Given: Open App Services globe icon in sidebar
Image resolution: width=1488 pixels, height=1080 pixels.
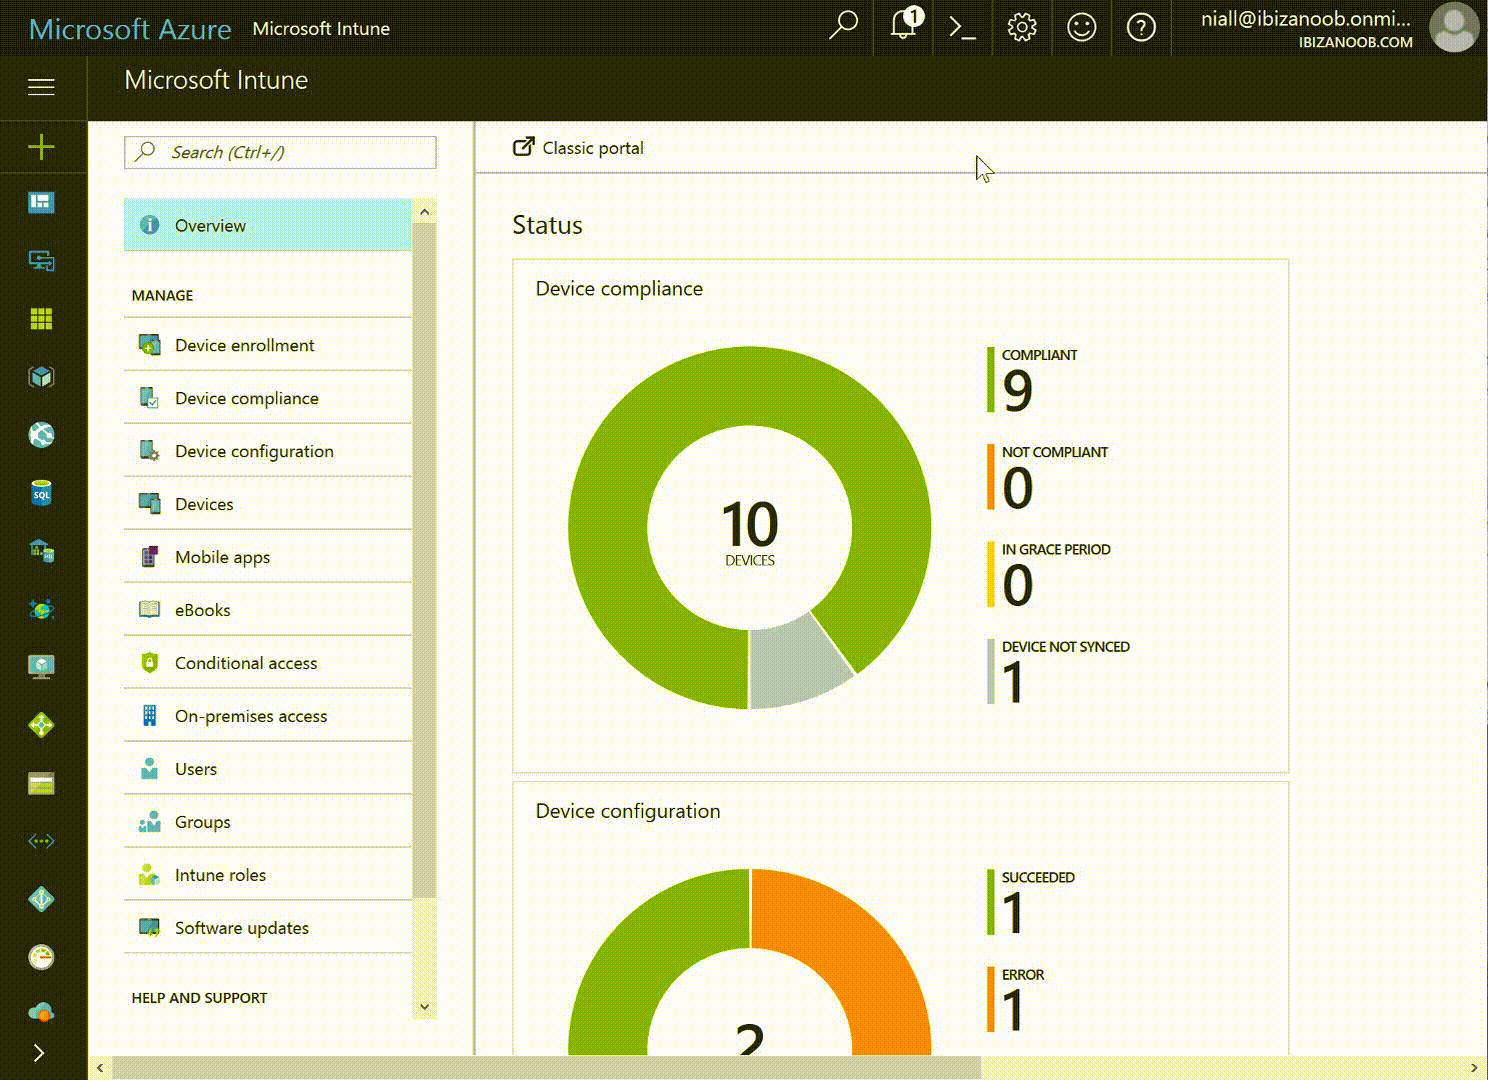Looking at the screenshot, I should click(x=41, y=435).
